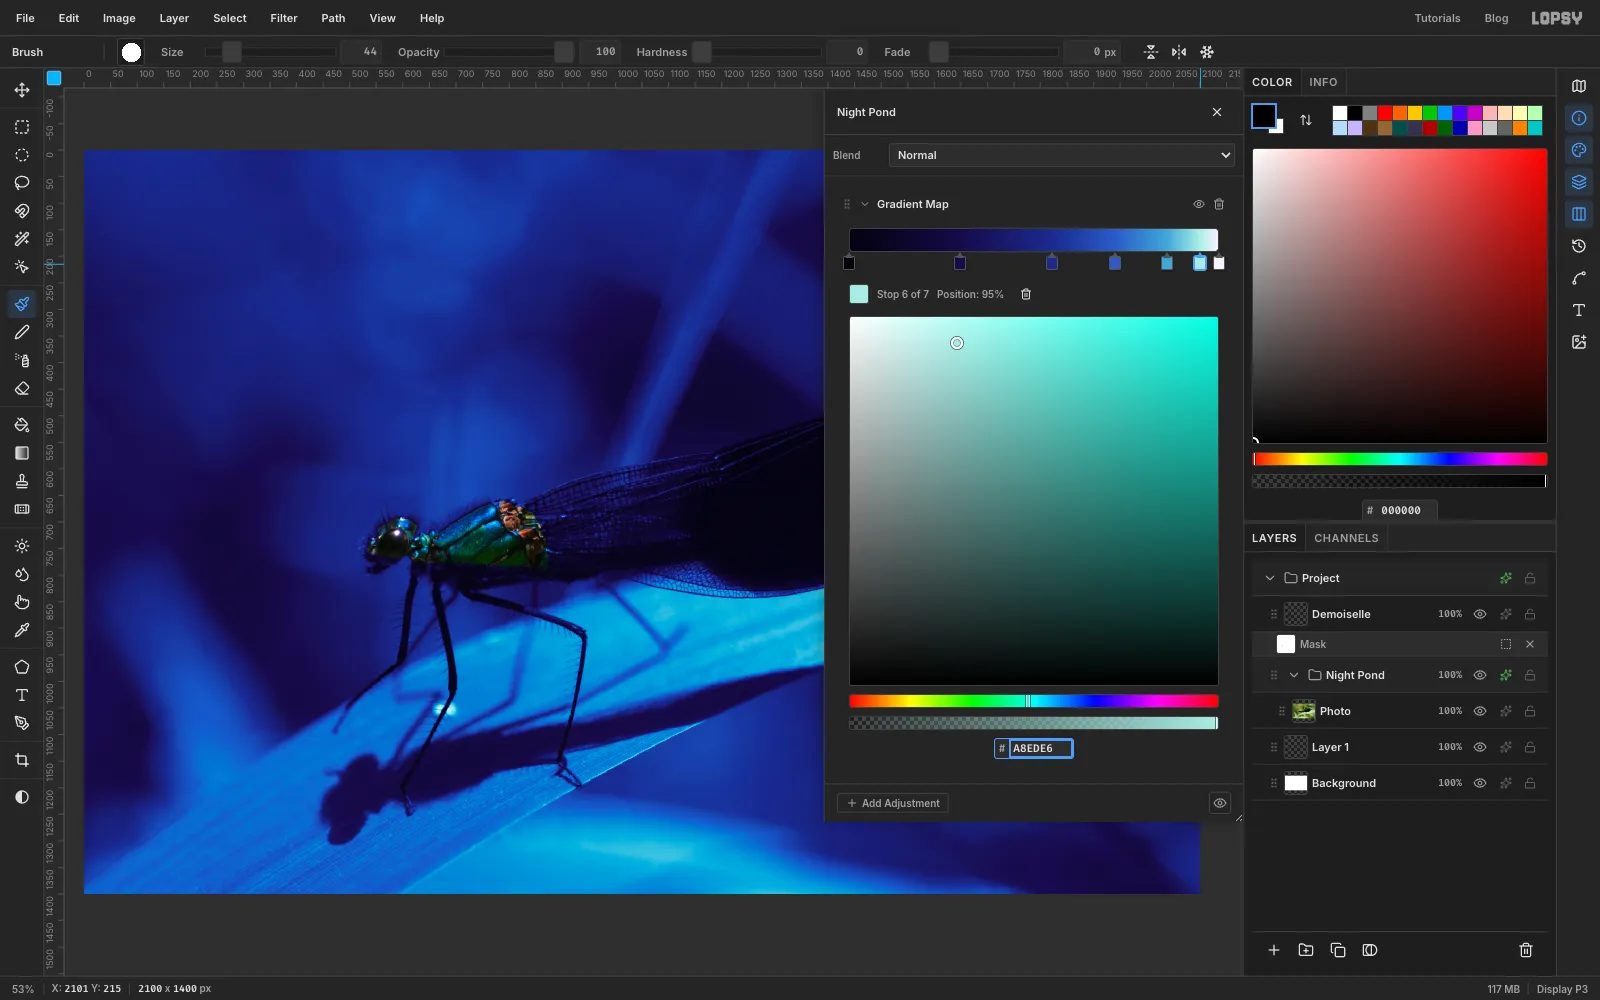Switch to the Info tab
This screenshot has width=1600, height=1000.
[1323, 82]
